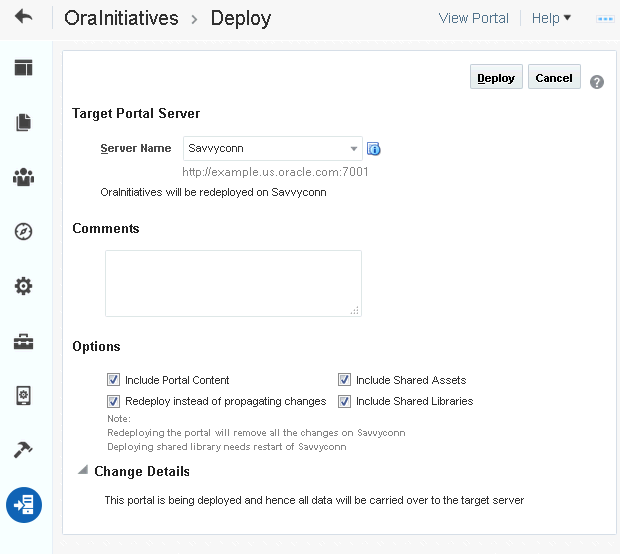The width and height of the screenshot is (620, 554).
Task: Open the hammer tools sidebar icon
Action: coord(24,450)
